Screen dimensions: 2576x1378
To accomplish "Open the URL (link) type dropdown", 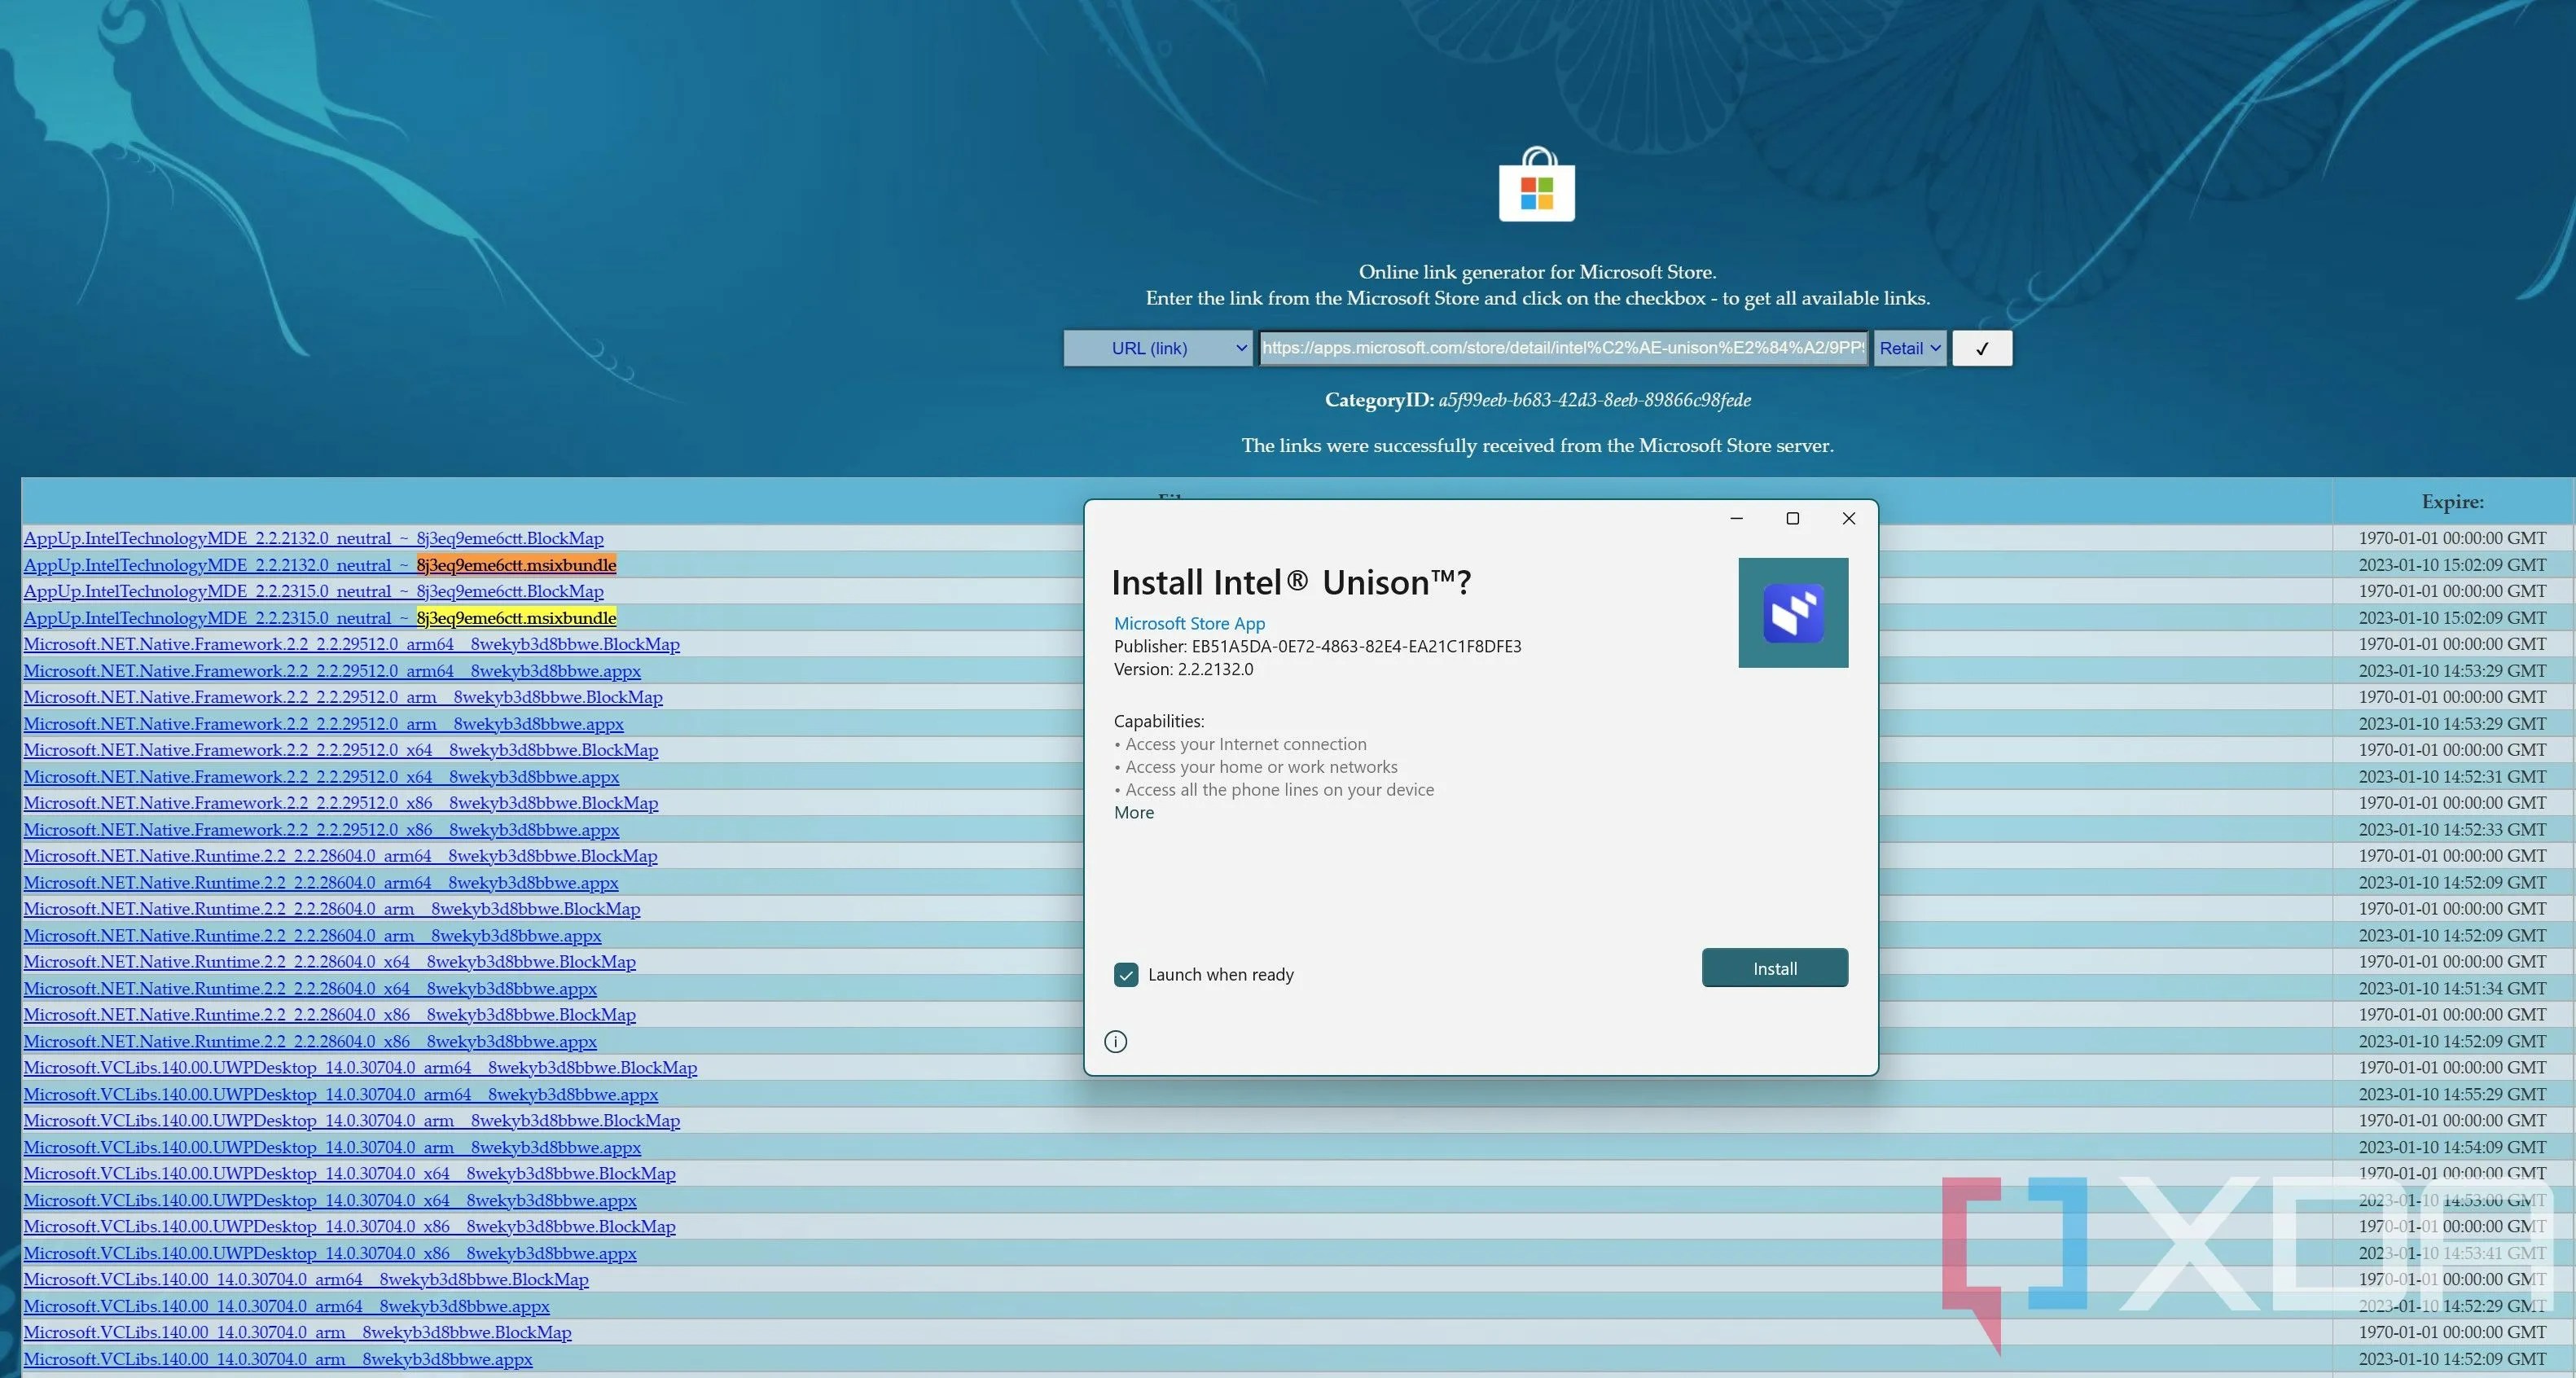I will pyautogui.click(x=1157, y=348).
